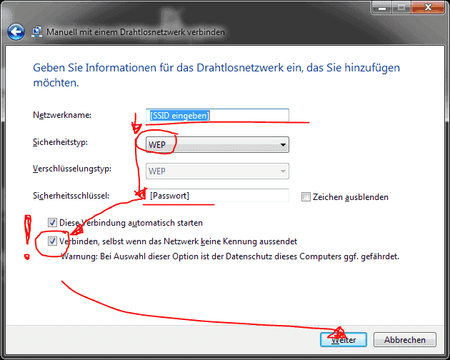
Task: Close the dialog with the X button
Action: click(x=428, y=7)
